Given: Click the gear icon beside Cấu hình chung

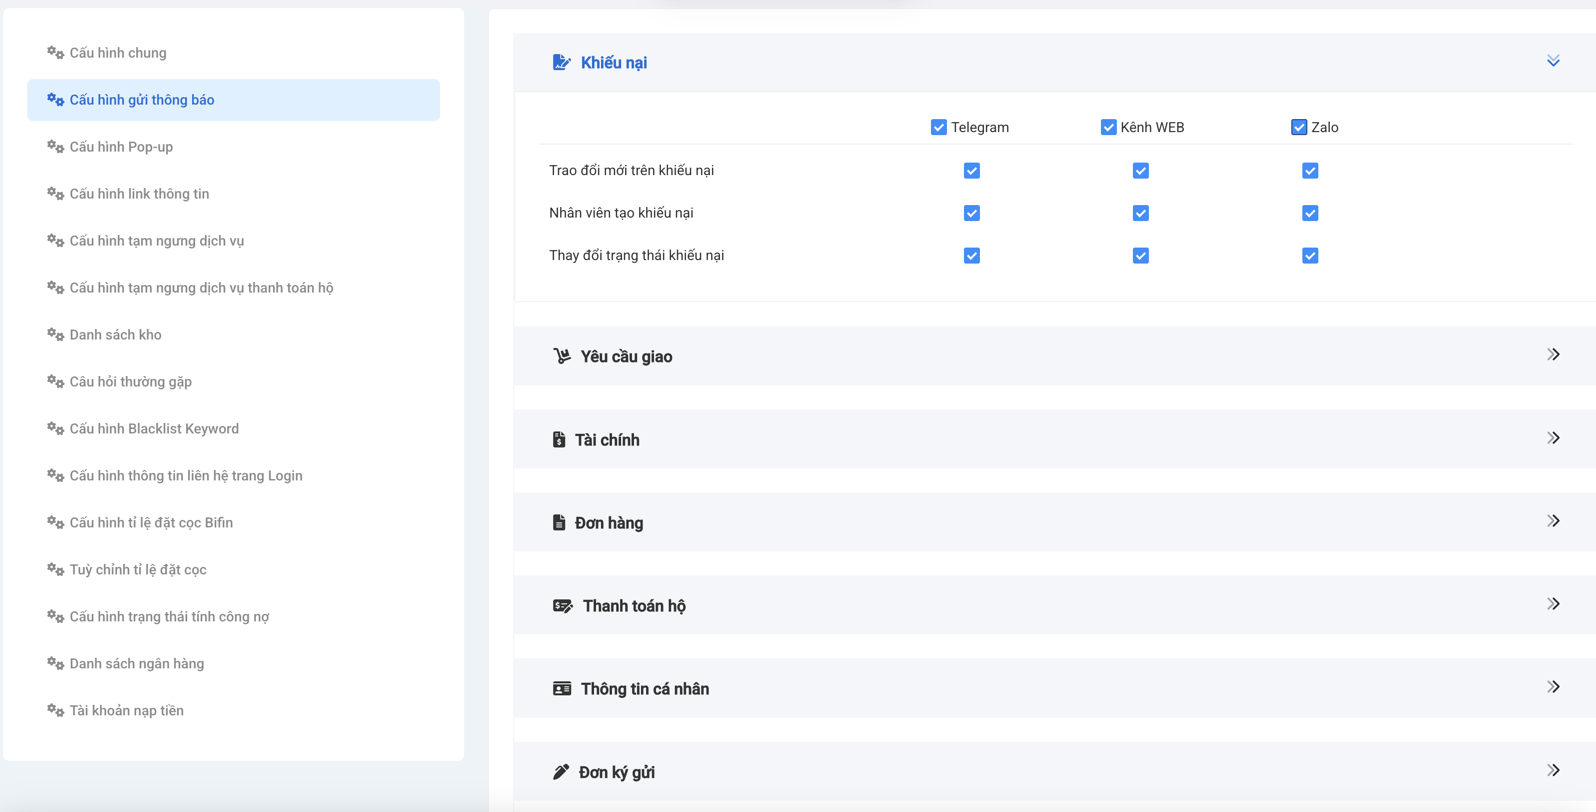Looking at the screenshot, I should [x=55, y=53].
